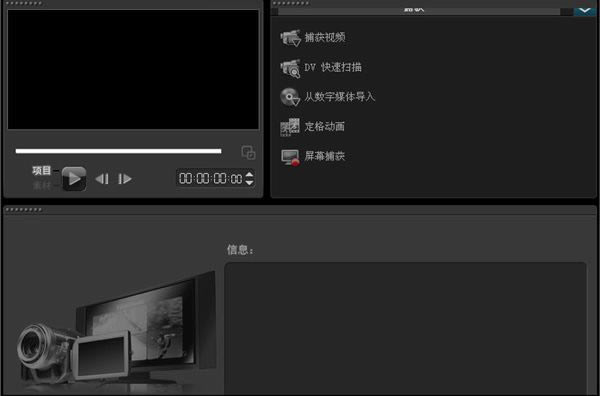The image size is (600, 396).
Task: Click the Capture Video camcorder icon
Action: (290, 37)
